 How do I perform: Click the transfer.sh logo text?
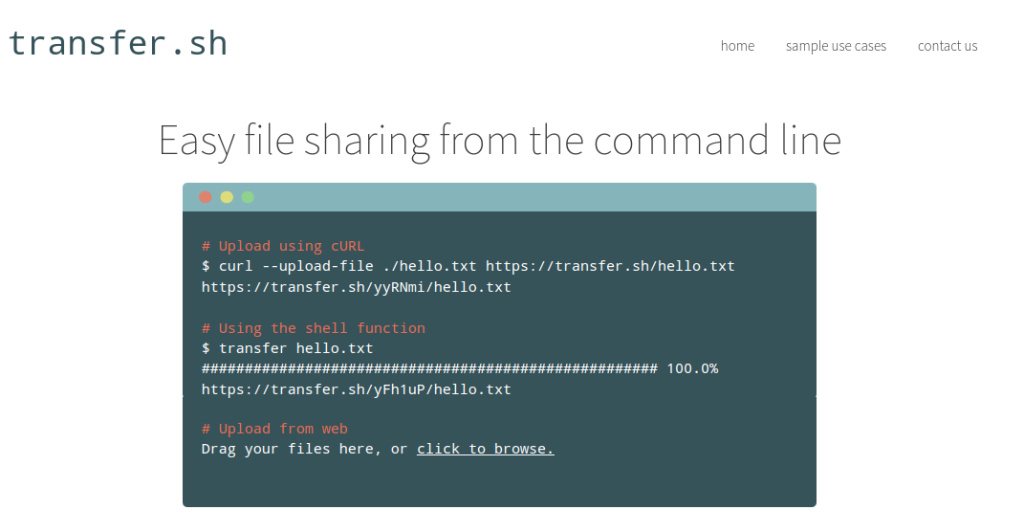[x=118, y=44]
